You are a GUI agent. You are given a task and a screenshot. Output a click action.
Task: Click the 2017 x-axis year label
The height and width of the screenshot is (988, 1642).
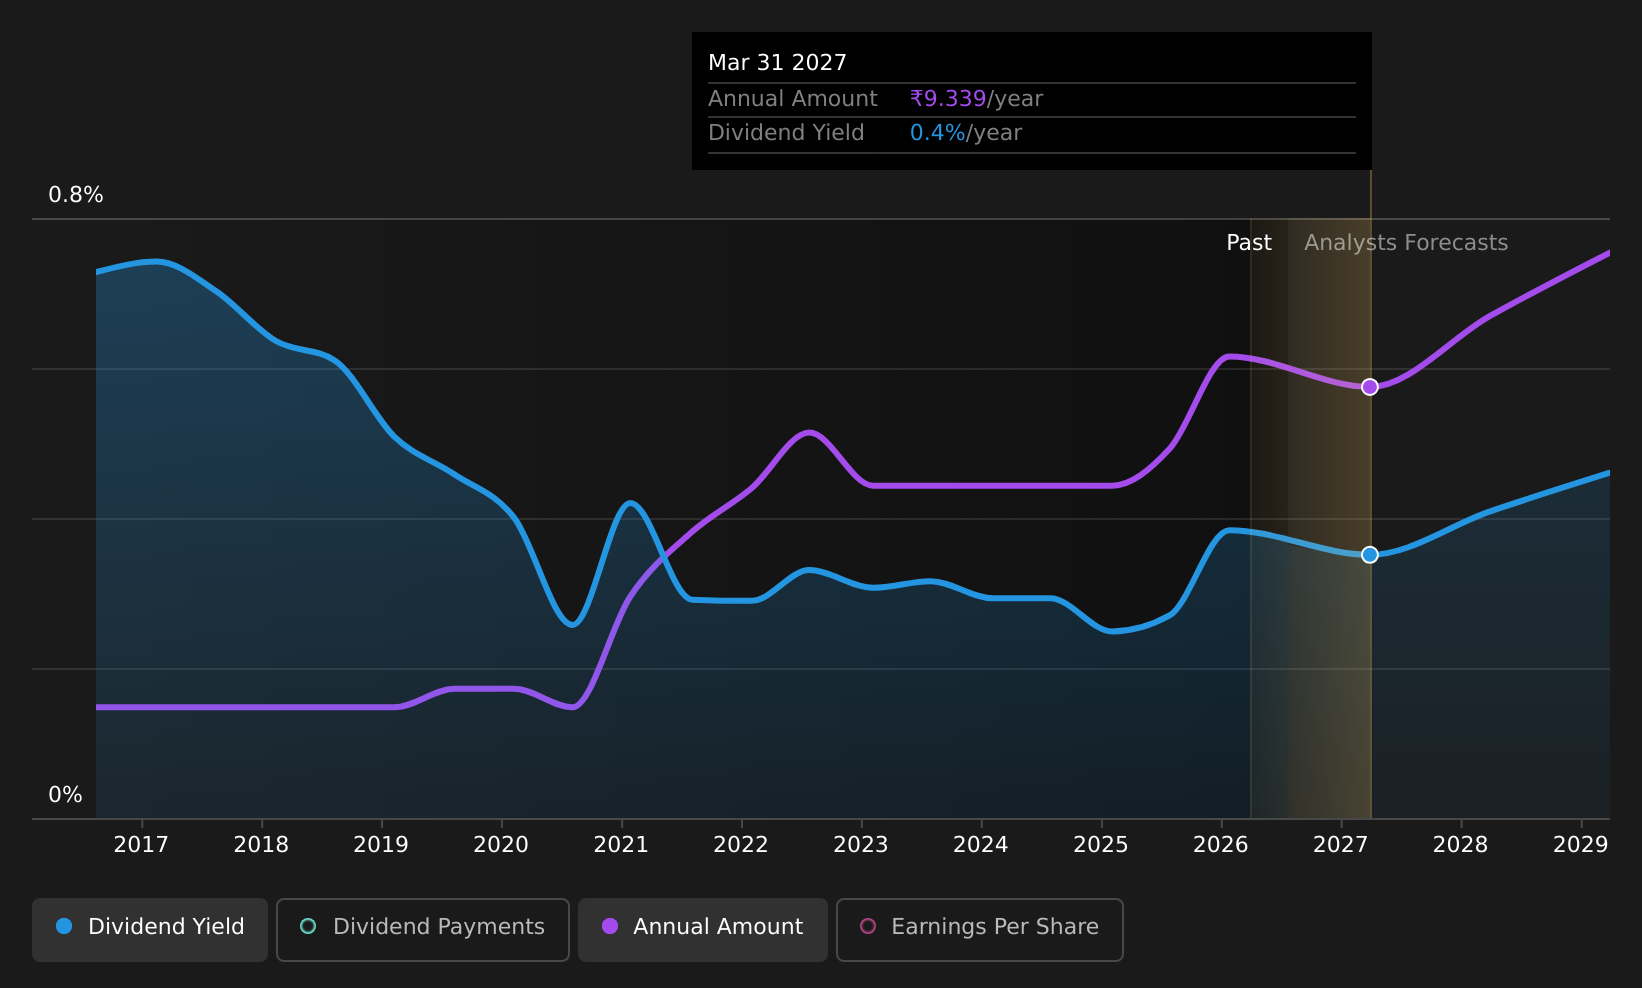pyautogui.click(x=141, y=845)
